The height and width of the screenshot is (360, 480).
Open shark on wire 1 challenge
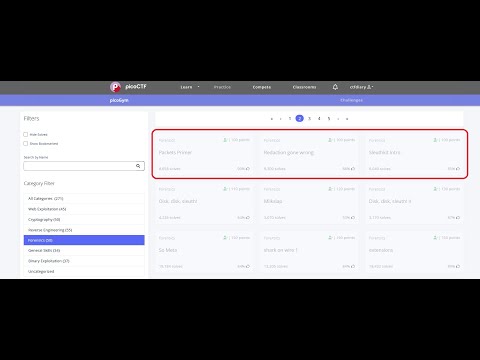tap(280, 250)
